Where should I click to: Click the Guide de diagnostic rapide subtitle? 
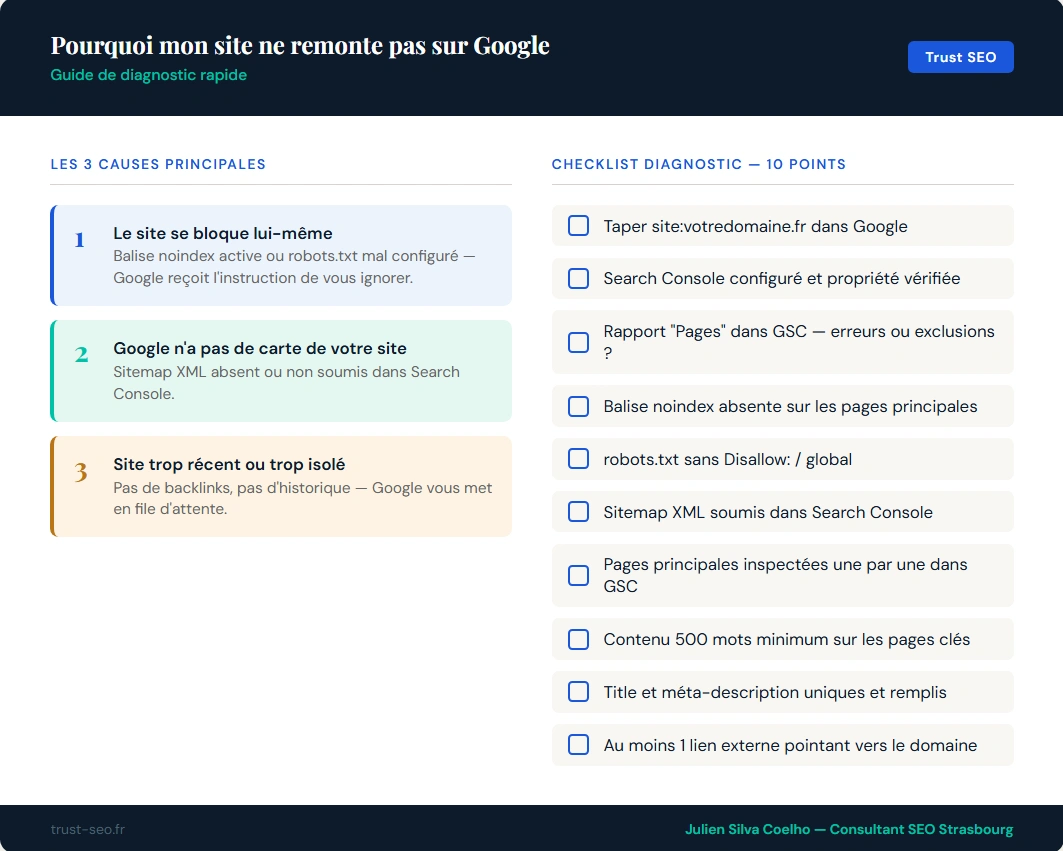[148, 75]
